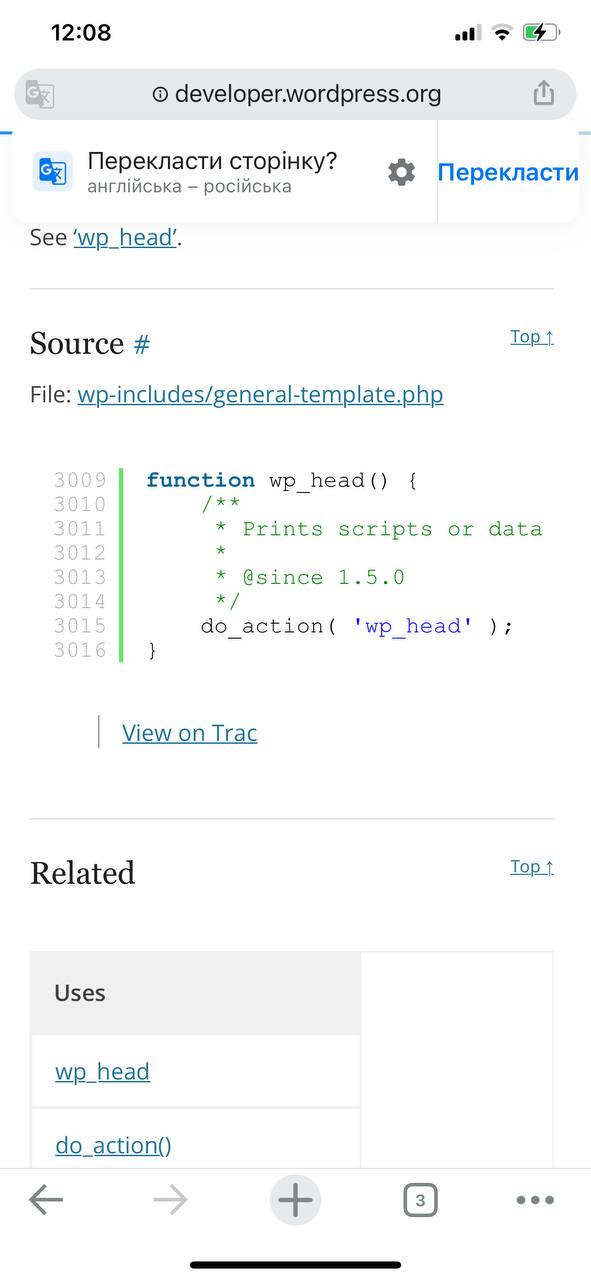Jump to Top from Source section

[532, 337]
